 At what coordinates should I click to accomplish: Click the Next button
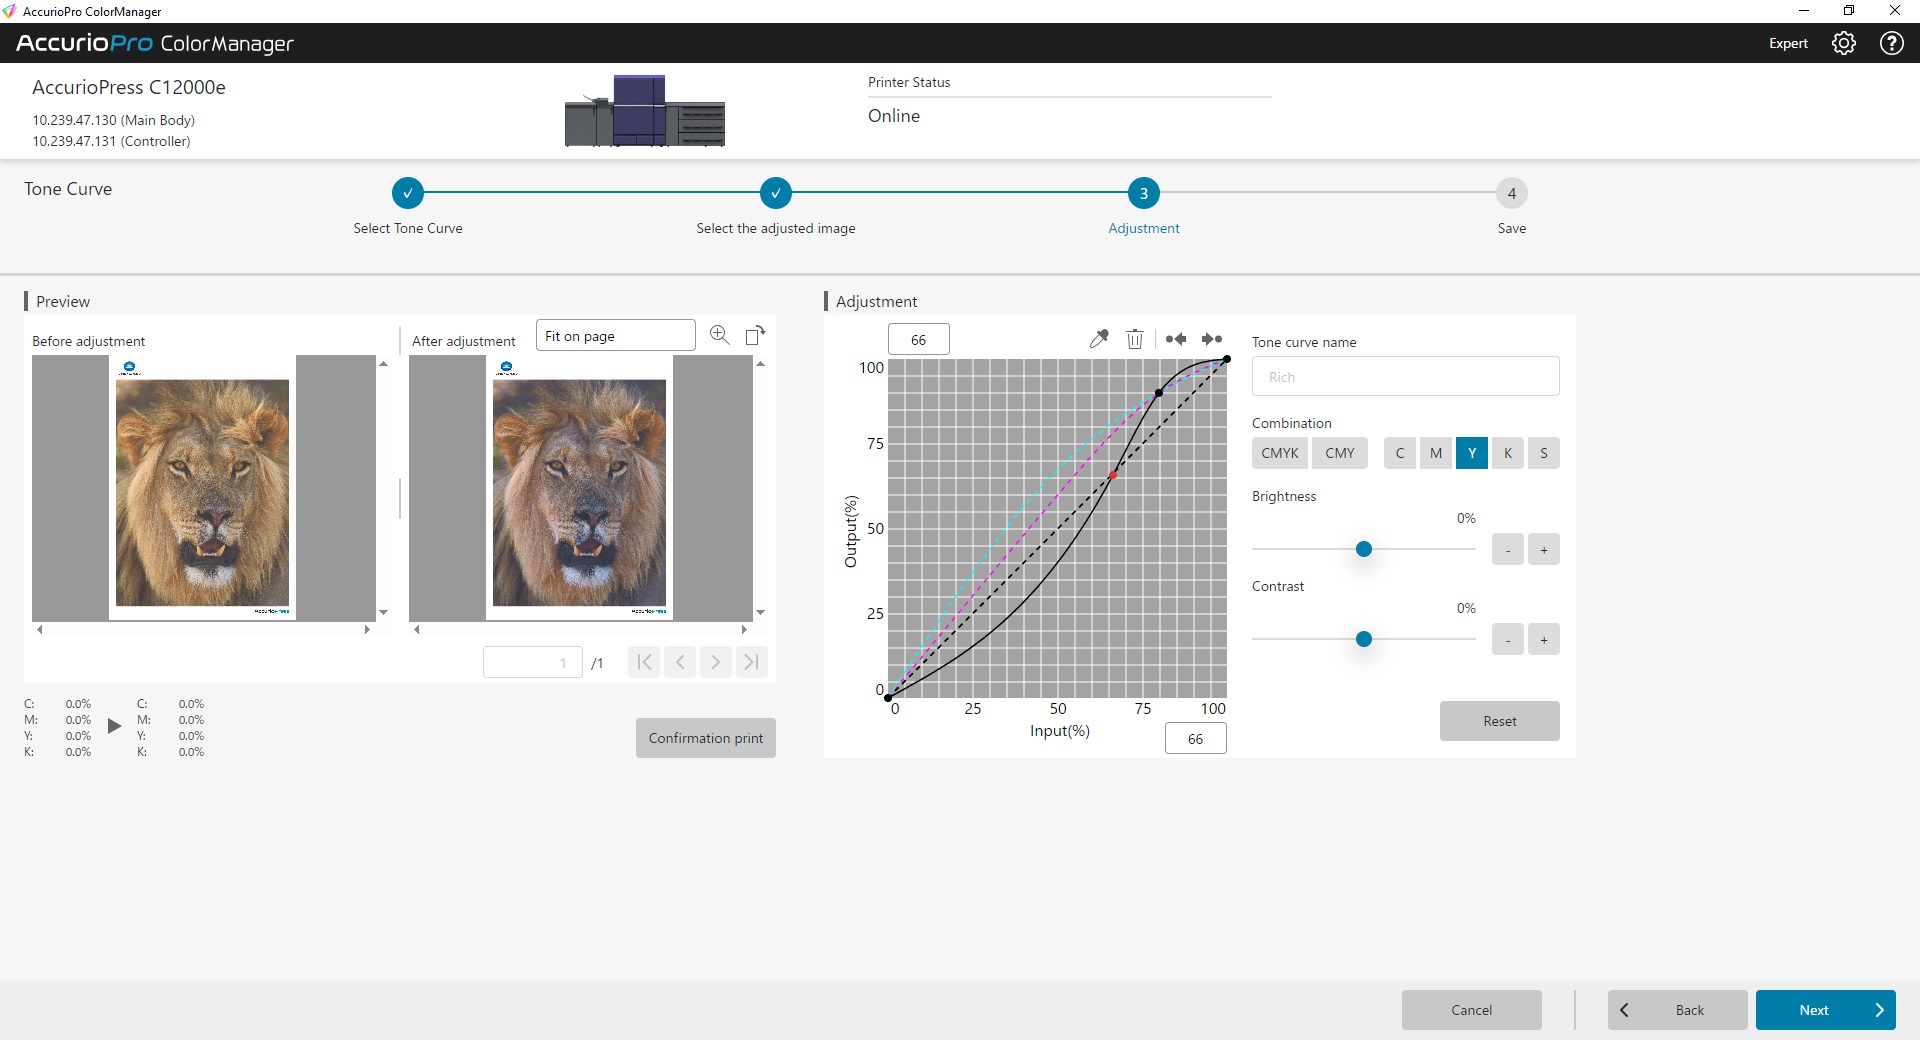click(1826, 1010)
